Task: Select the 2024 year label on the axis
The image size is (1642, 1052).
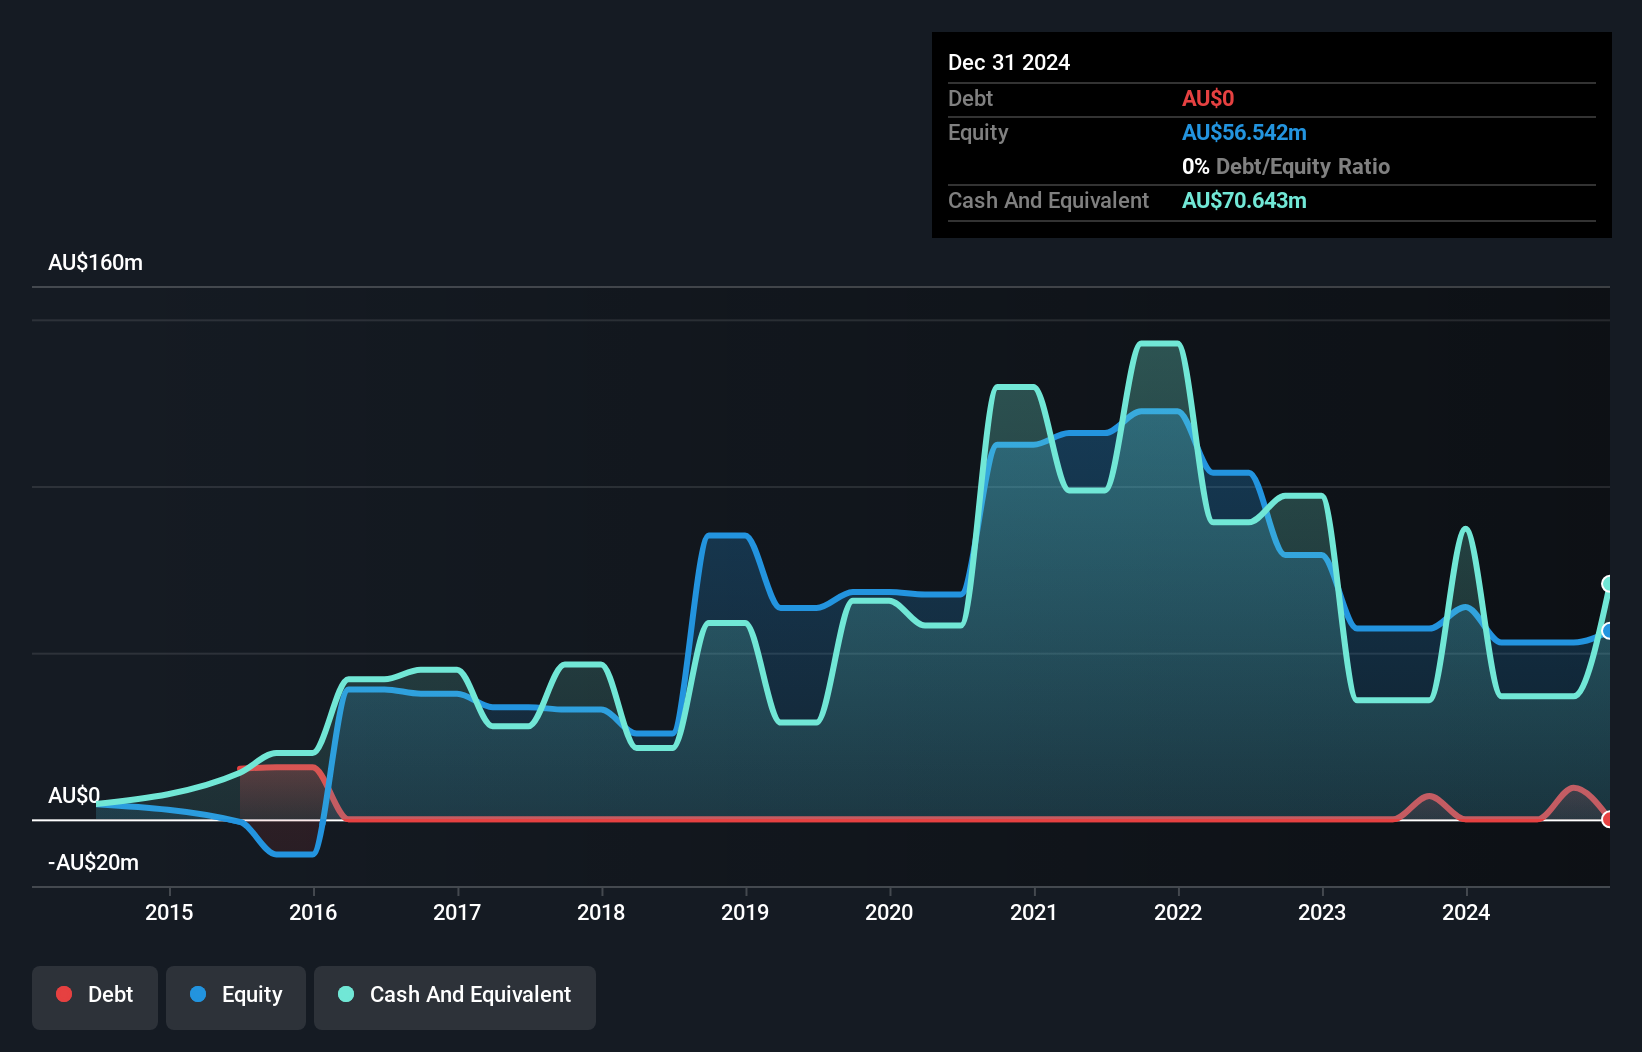Action: (1467, 912)
